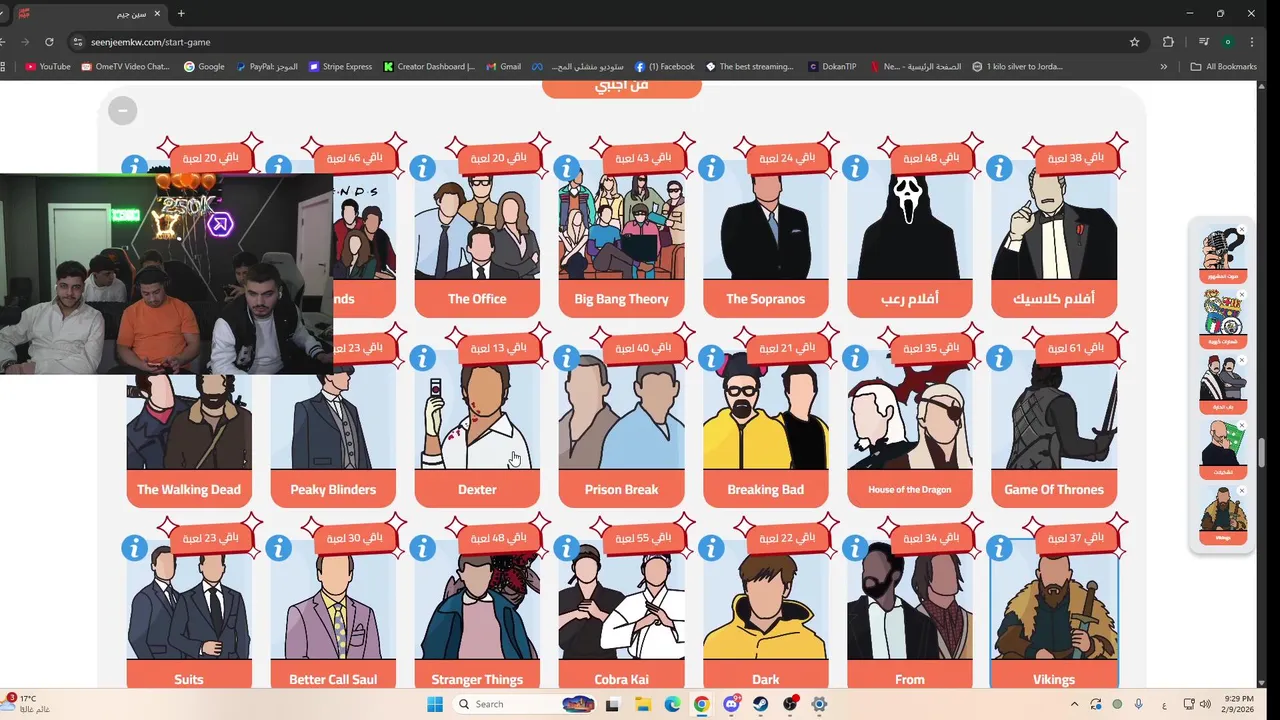This screenshot has height=720, width=1280.
Task: Pick the Prison Break category card
Action: click(x=621, y=428)
